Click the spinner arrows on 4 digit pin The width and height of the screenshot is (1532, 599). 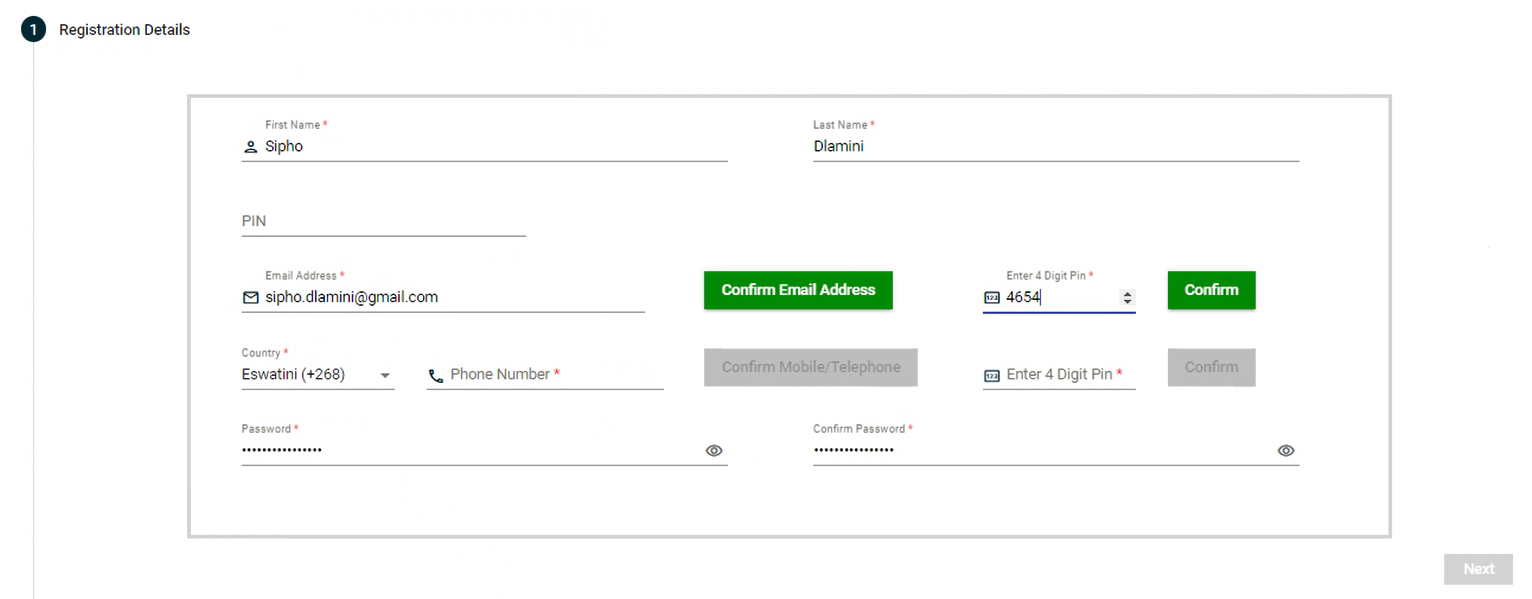tap(1128, 298)
